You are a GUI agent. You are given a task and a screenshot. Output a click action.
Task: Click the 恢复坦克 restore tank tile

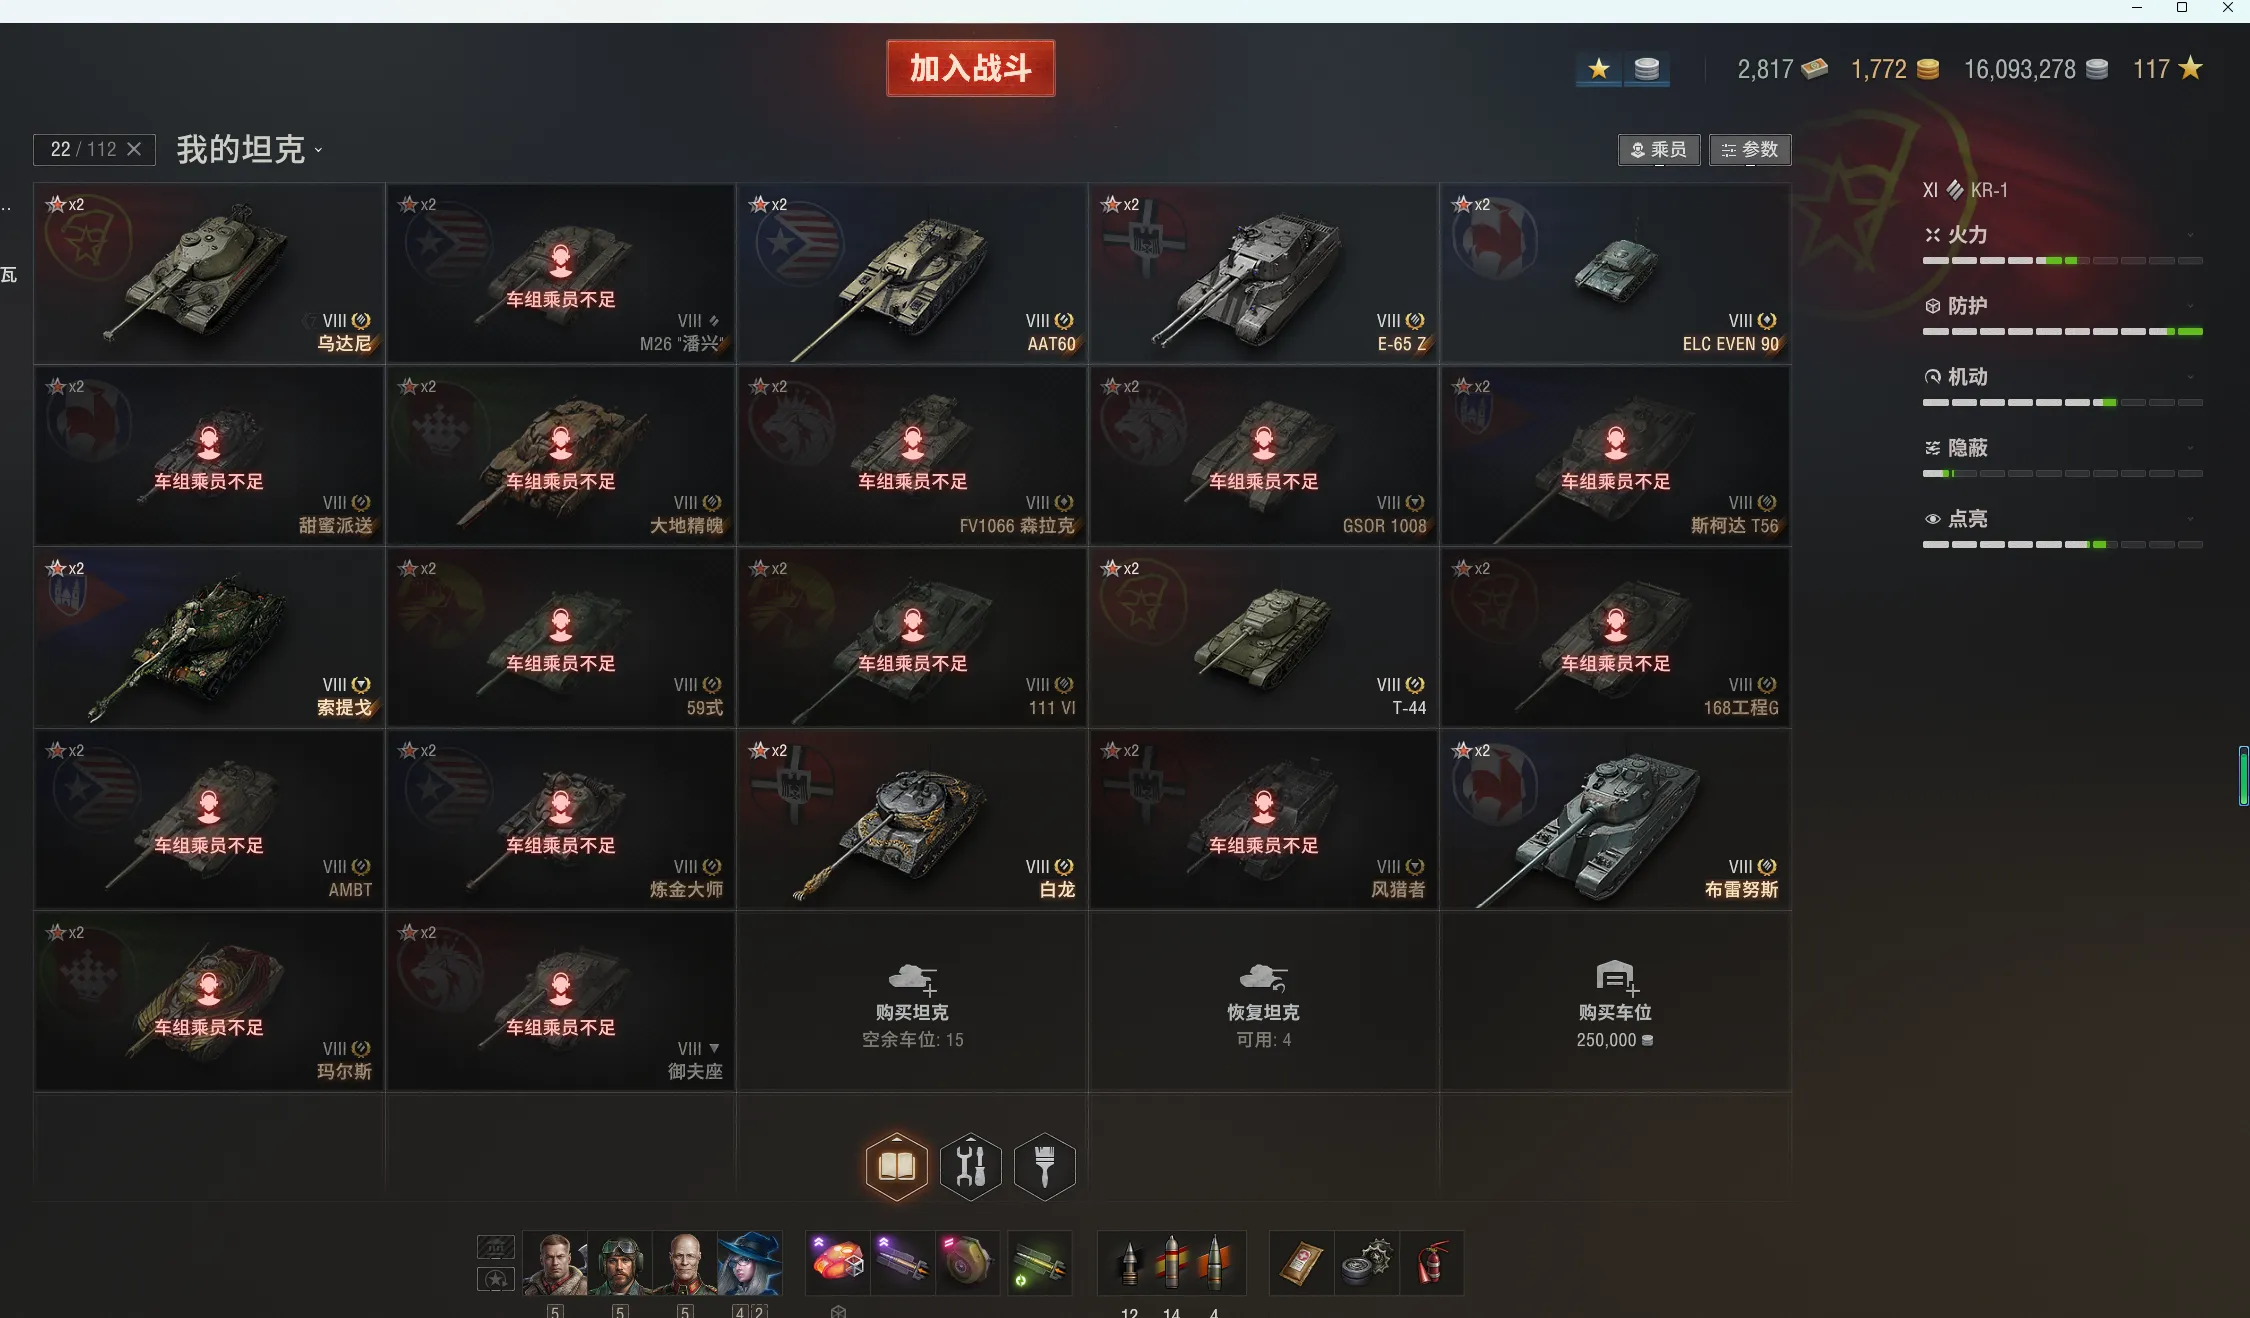[1263, 1001]
